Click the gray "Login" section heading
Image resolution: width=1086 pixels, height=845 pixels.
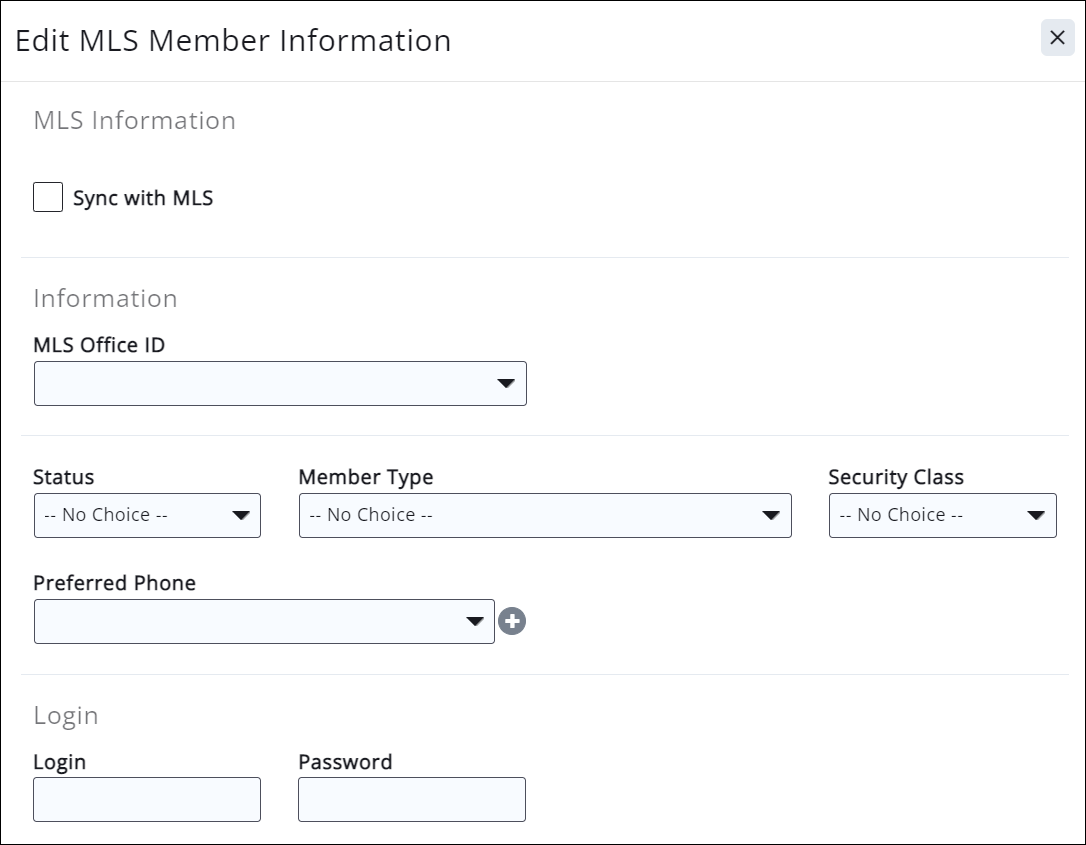(66, 715)
